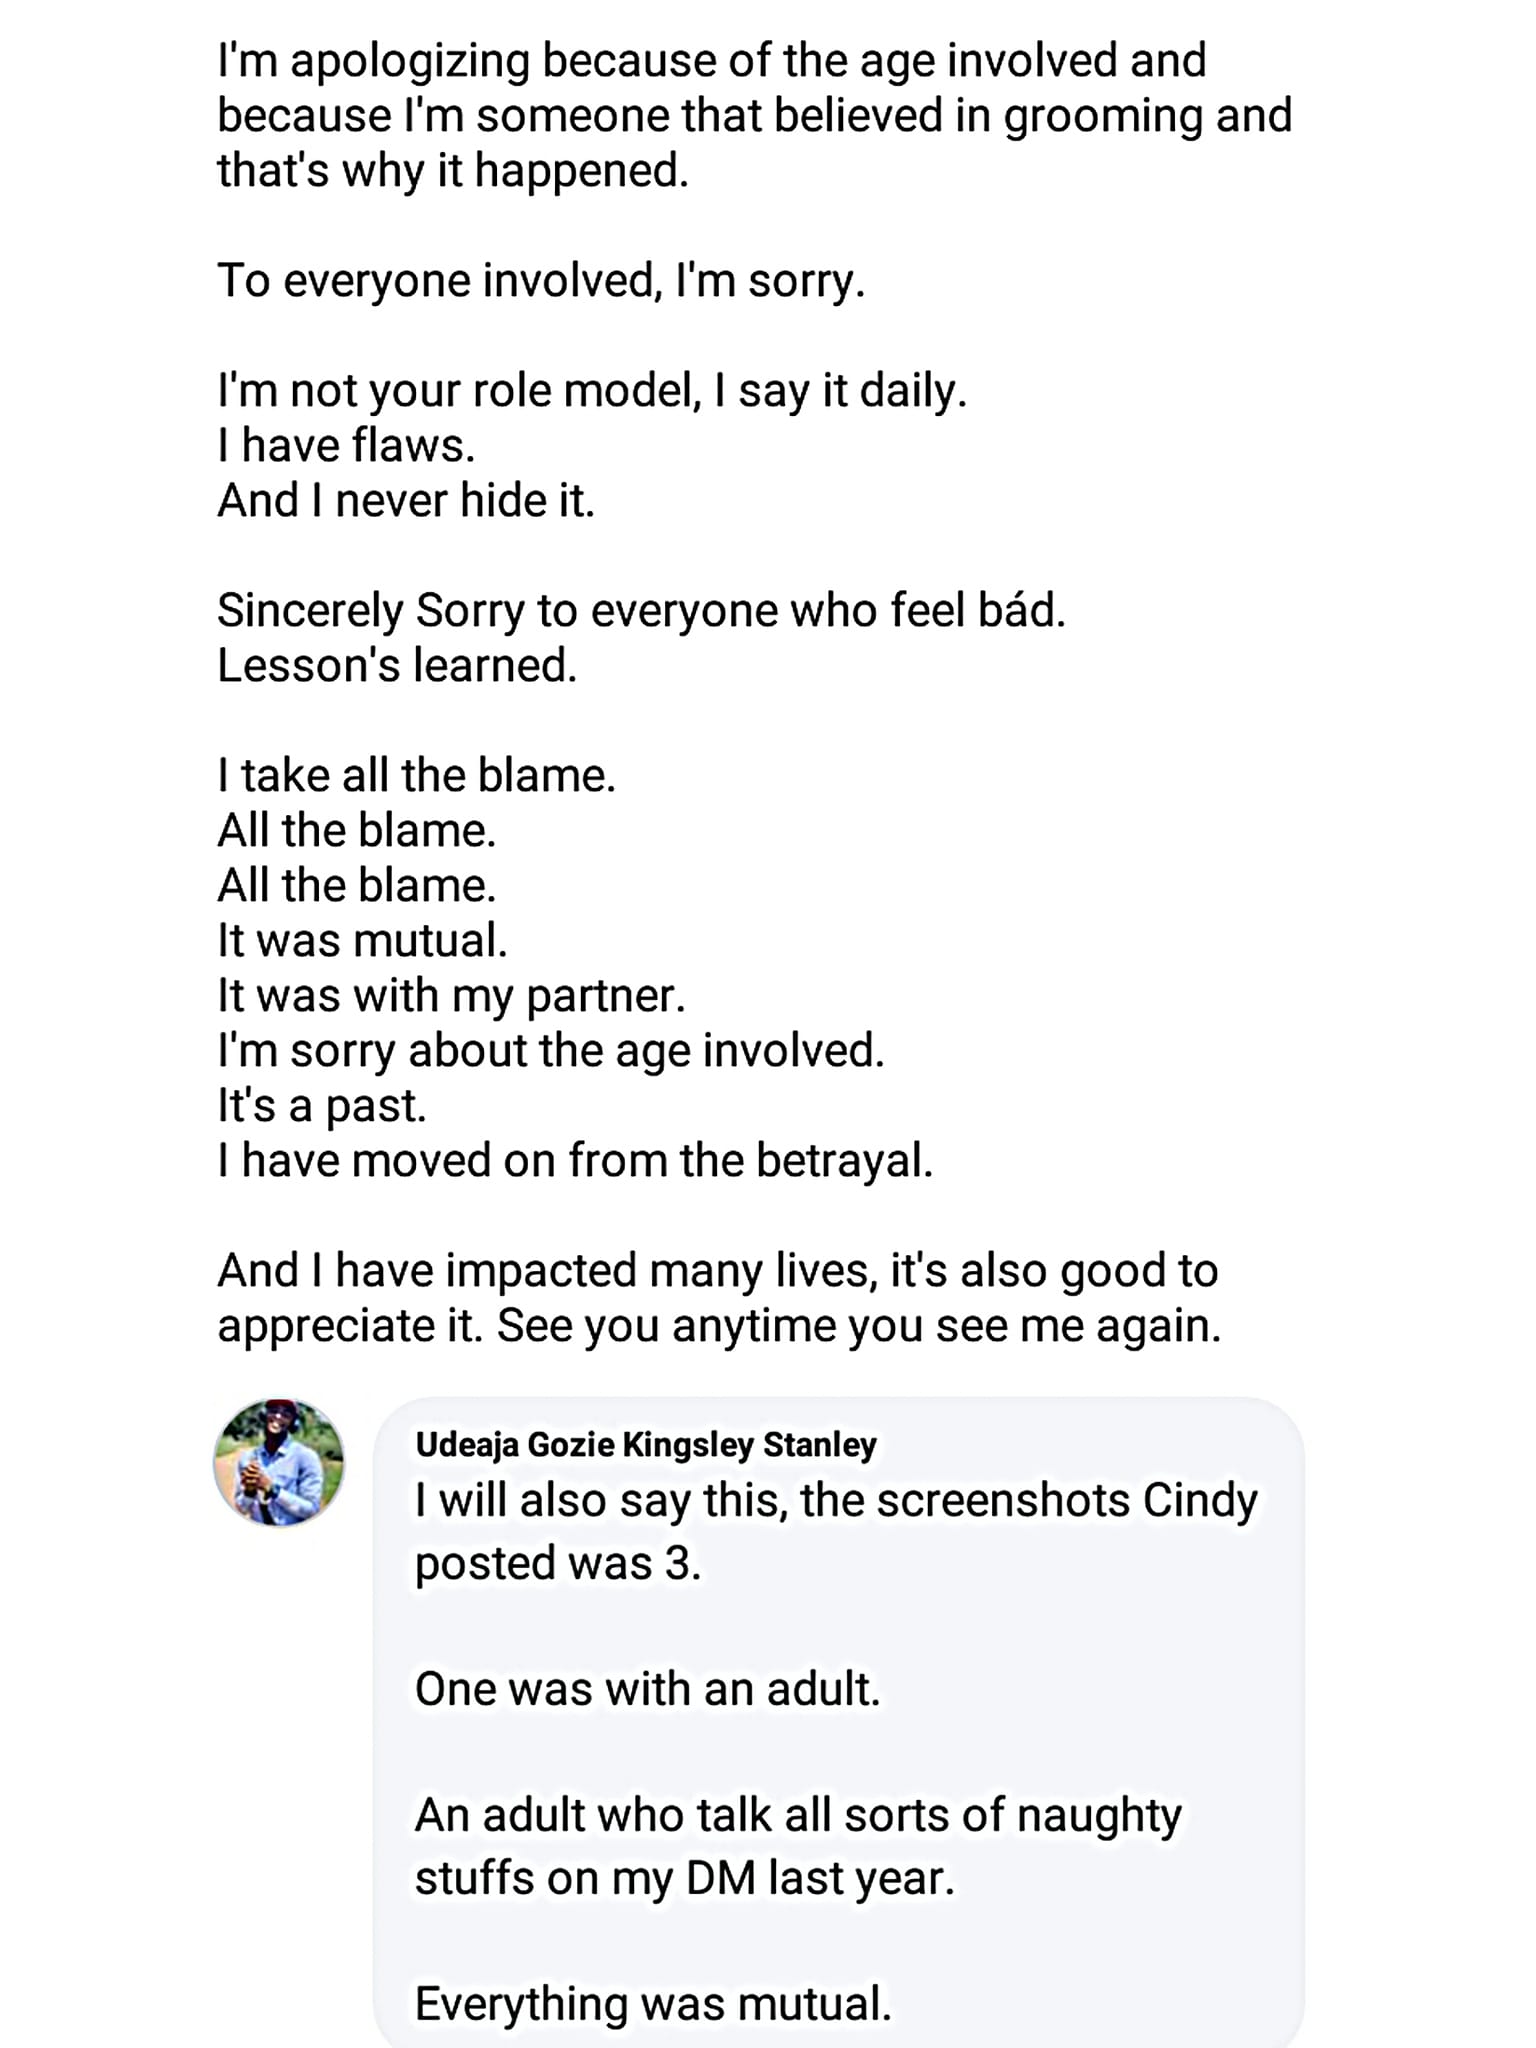This screenshot has height=2048, width=1536.
Task: Click the "And I never hide it" line
Action: (406, 501)
